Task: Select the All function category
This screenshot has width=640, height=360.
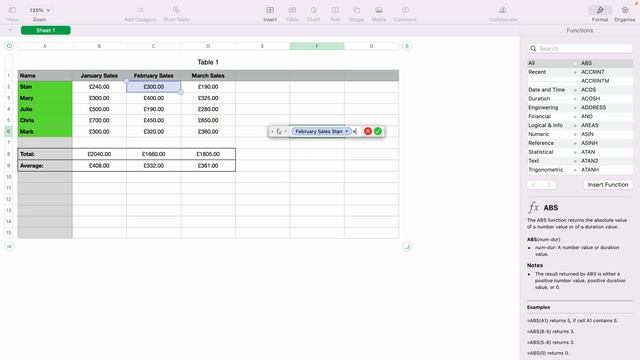Action: click(x=552, y=63)
